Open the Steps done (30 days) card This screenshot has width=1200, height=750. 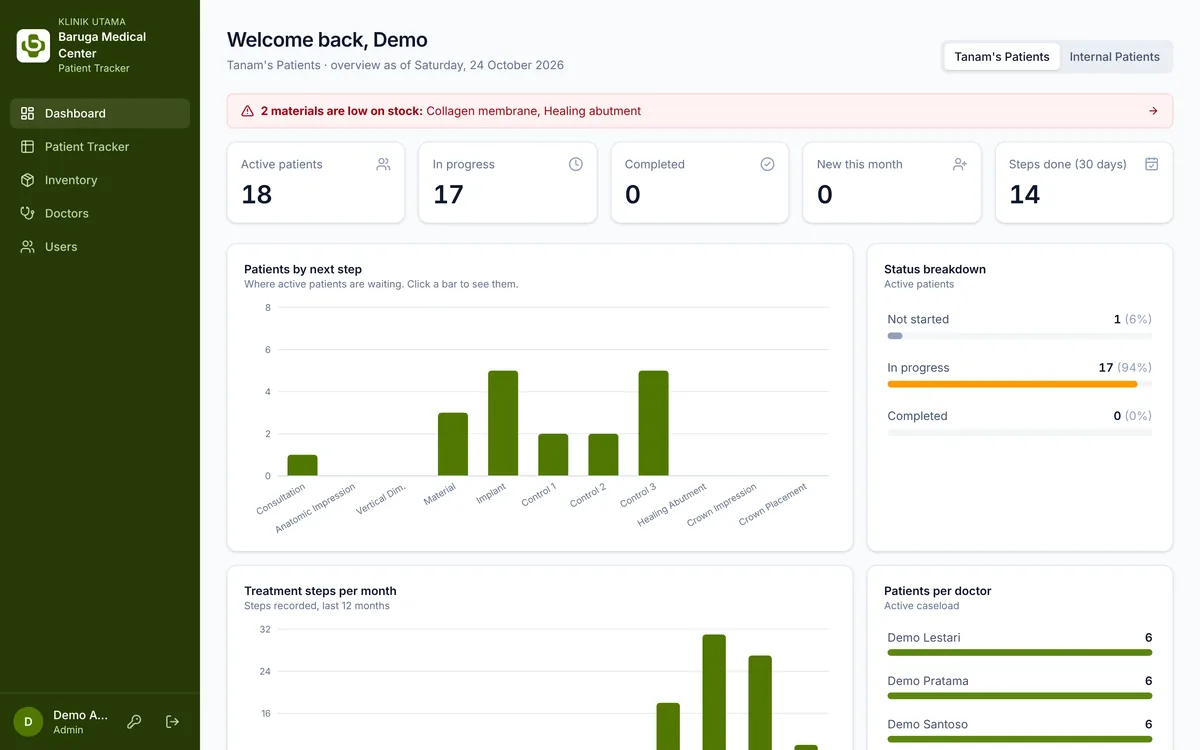tap(1084, 182)
